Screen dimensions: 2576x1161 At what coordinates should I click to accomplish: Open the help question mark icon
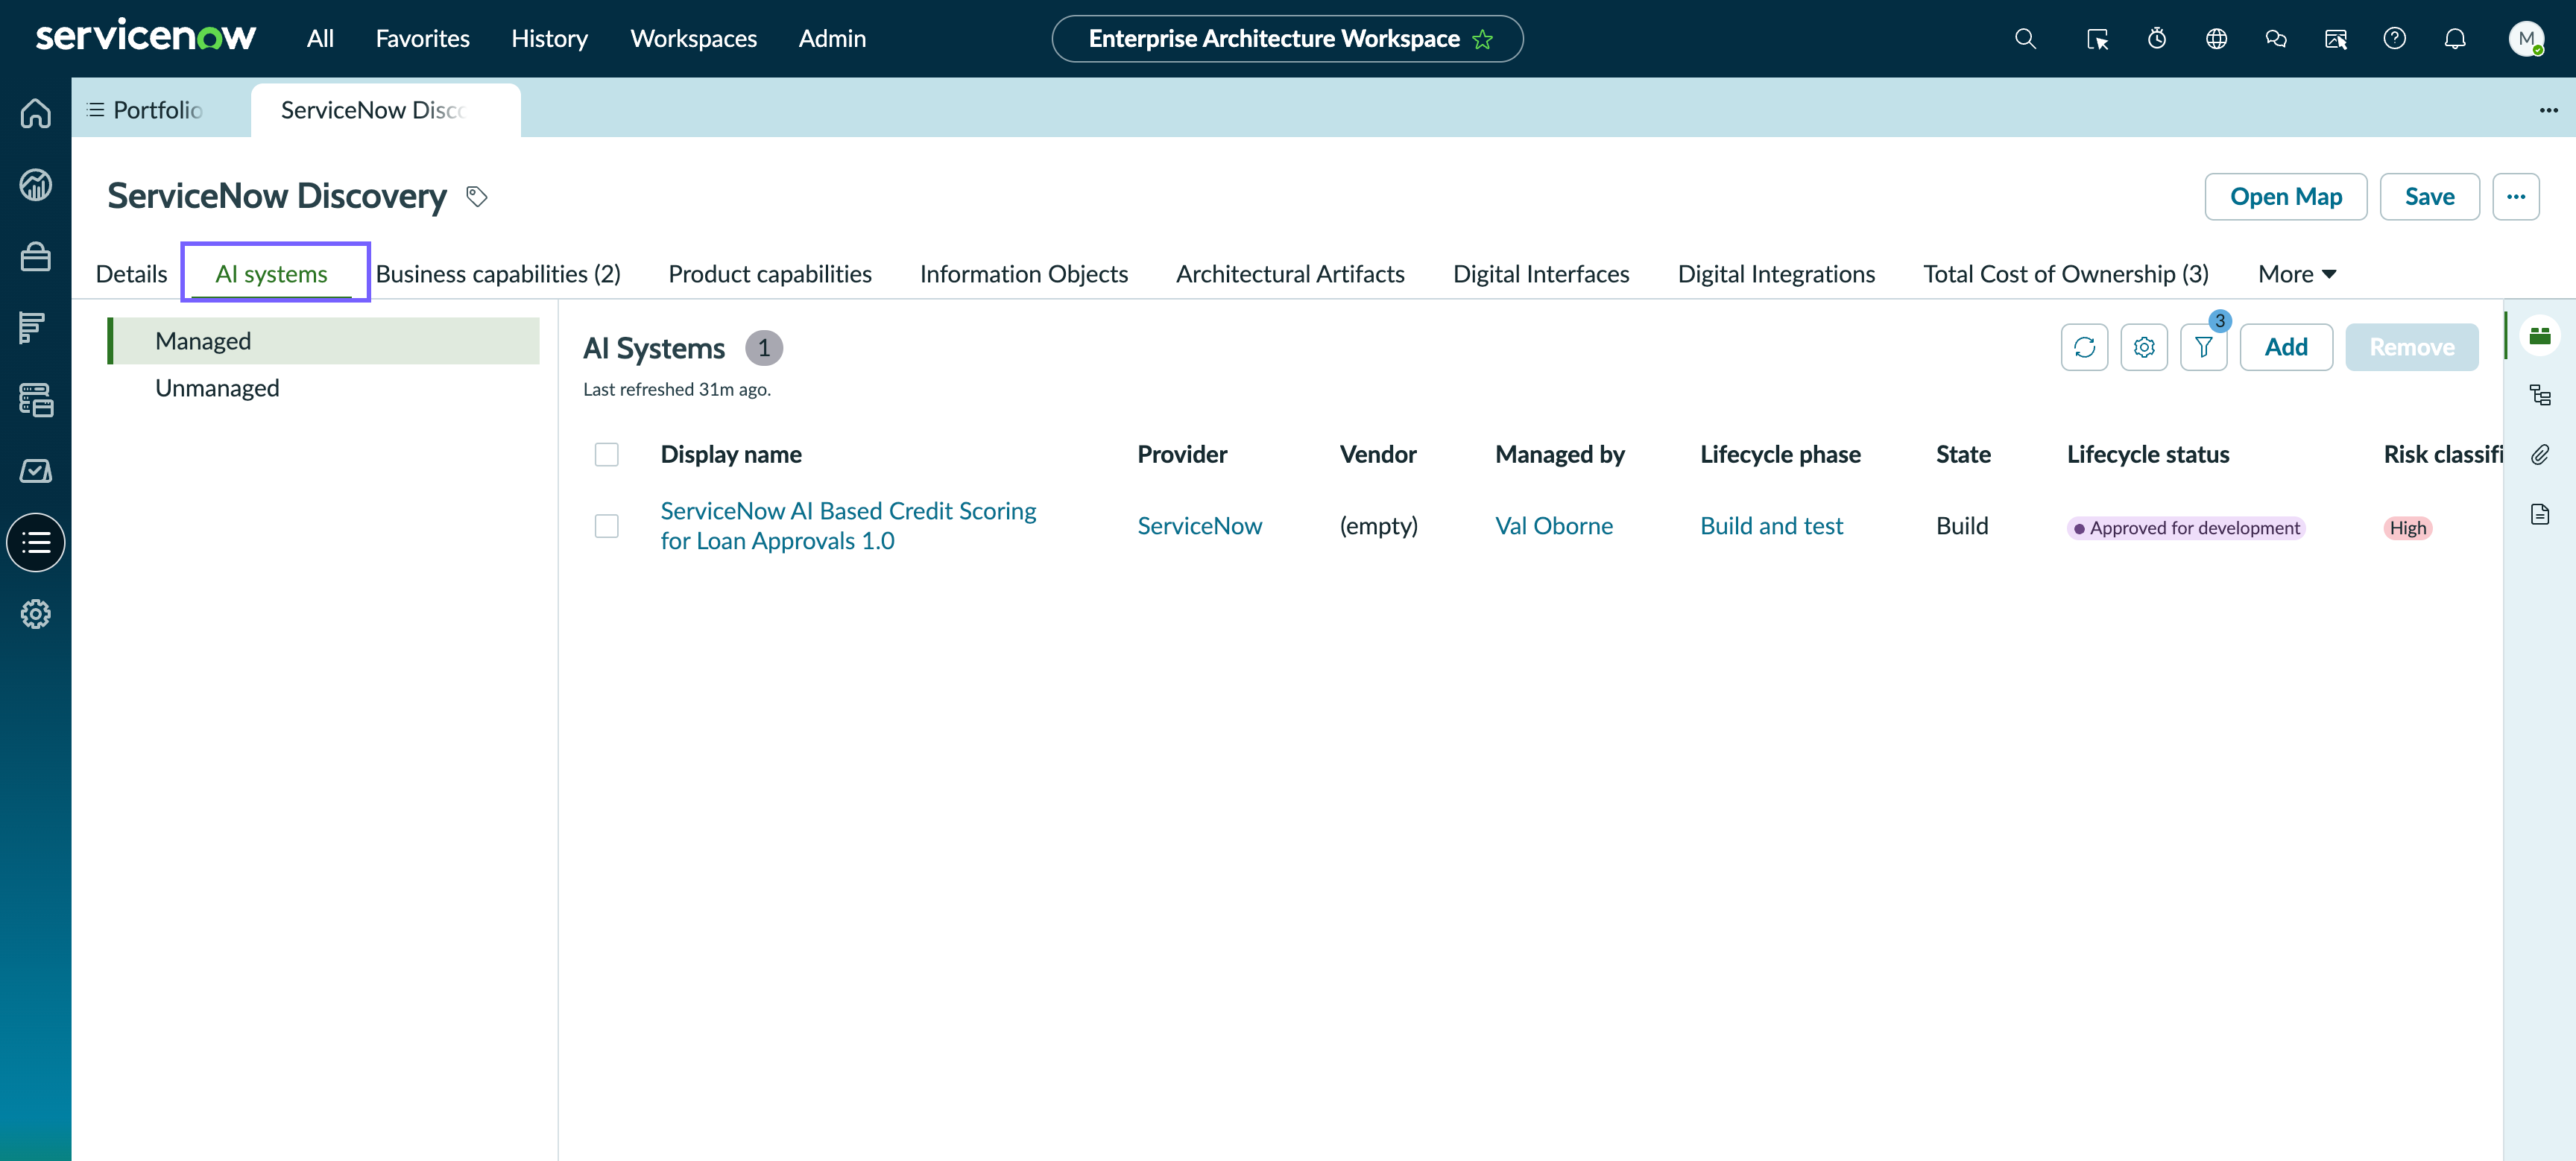click(2394, 39)
